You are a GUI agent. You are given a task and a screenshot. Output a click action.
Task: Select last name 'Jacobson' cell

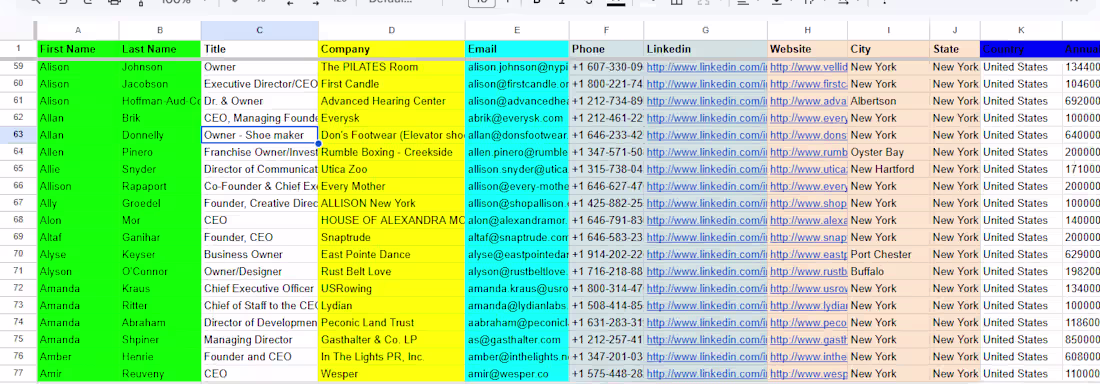(x=160, y=84)
